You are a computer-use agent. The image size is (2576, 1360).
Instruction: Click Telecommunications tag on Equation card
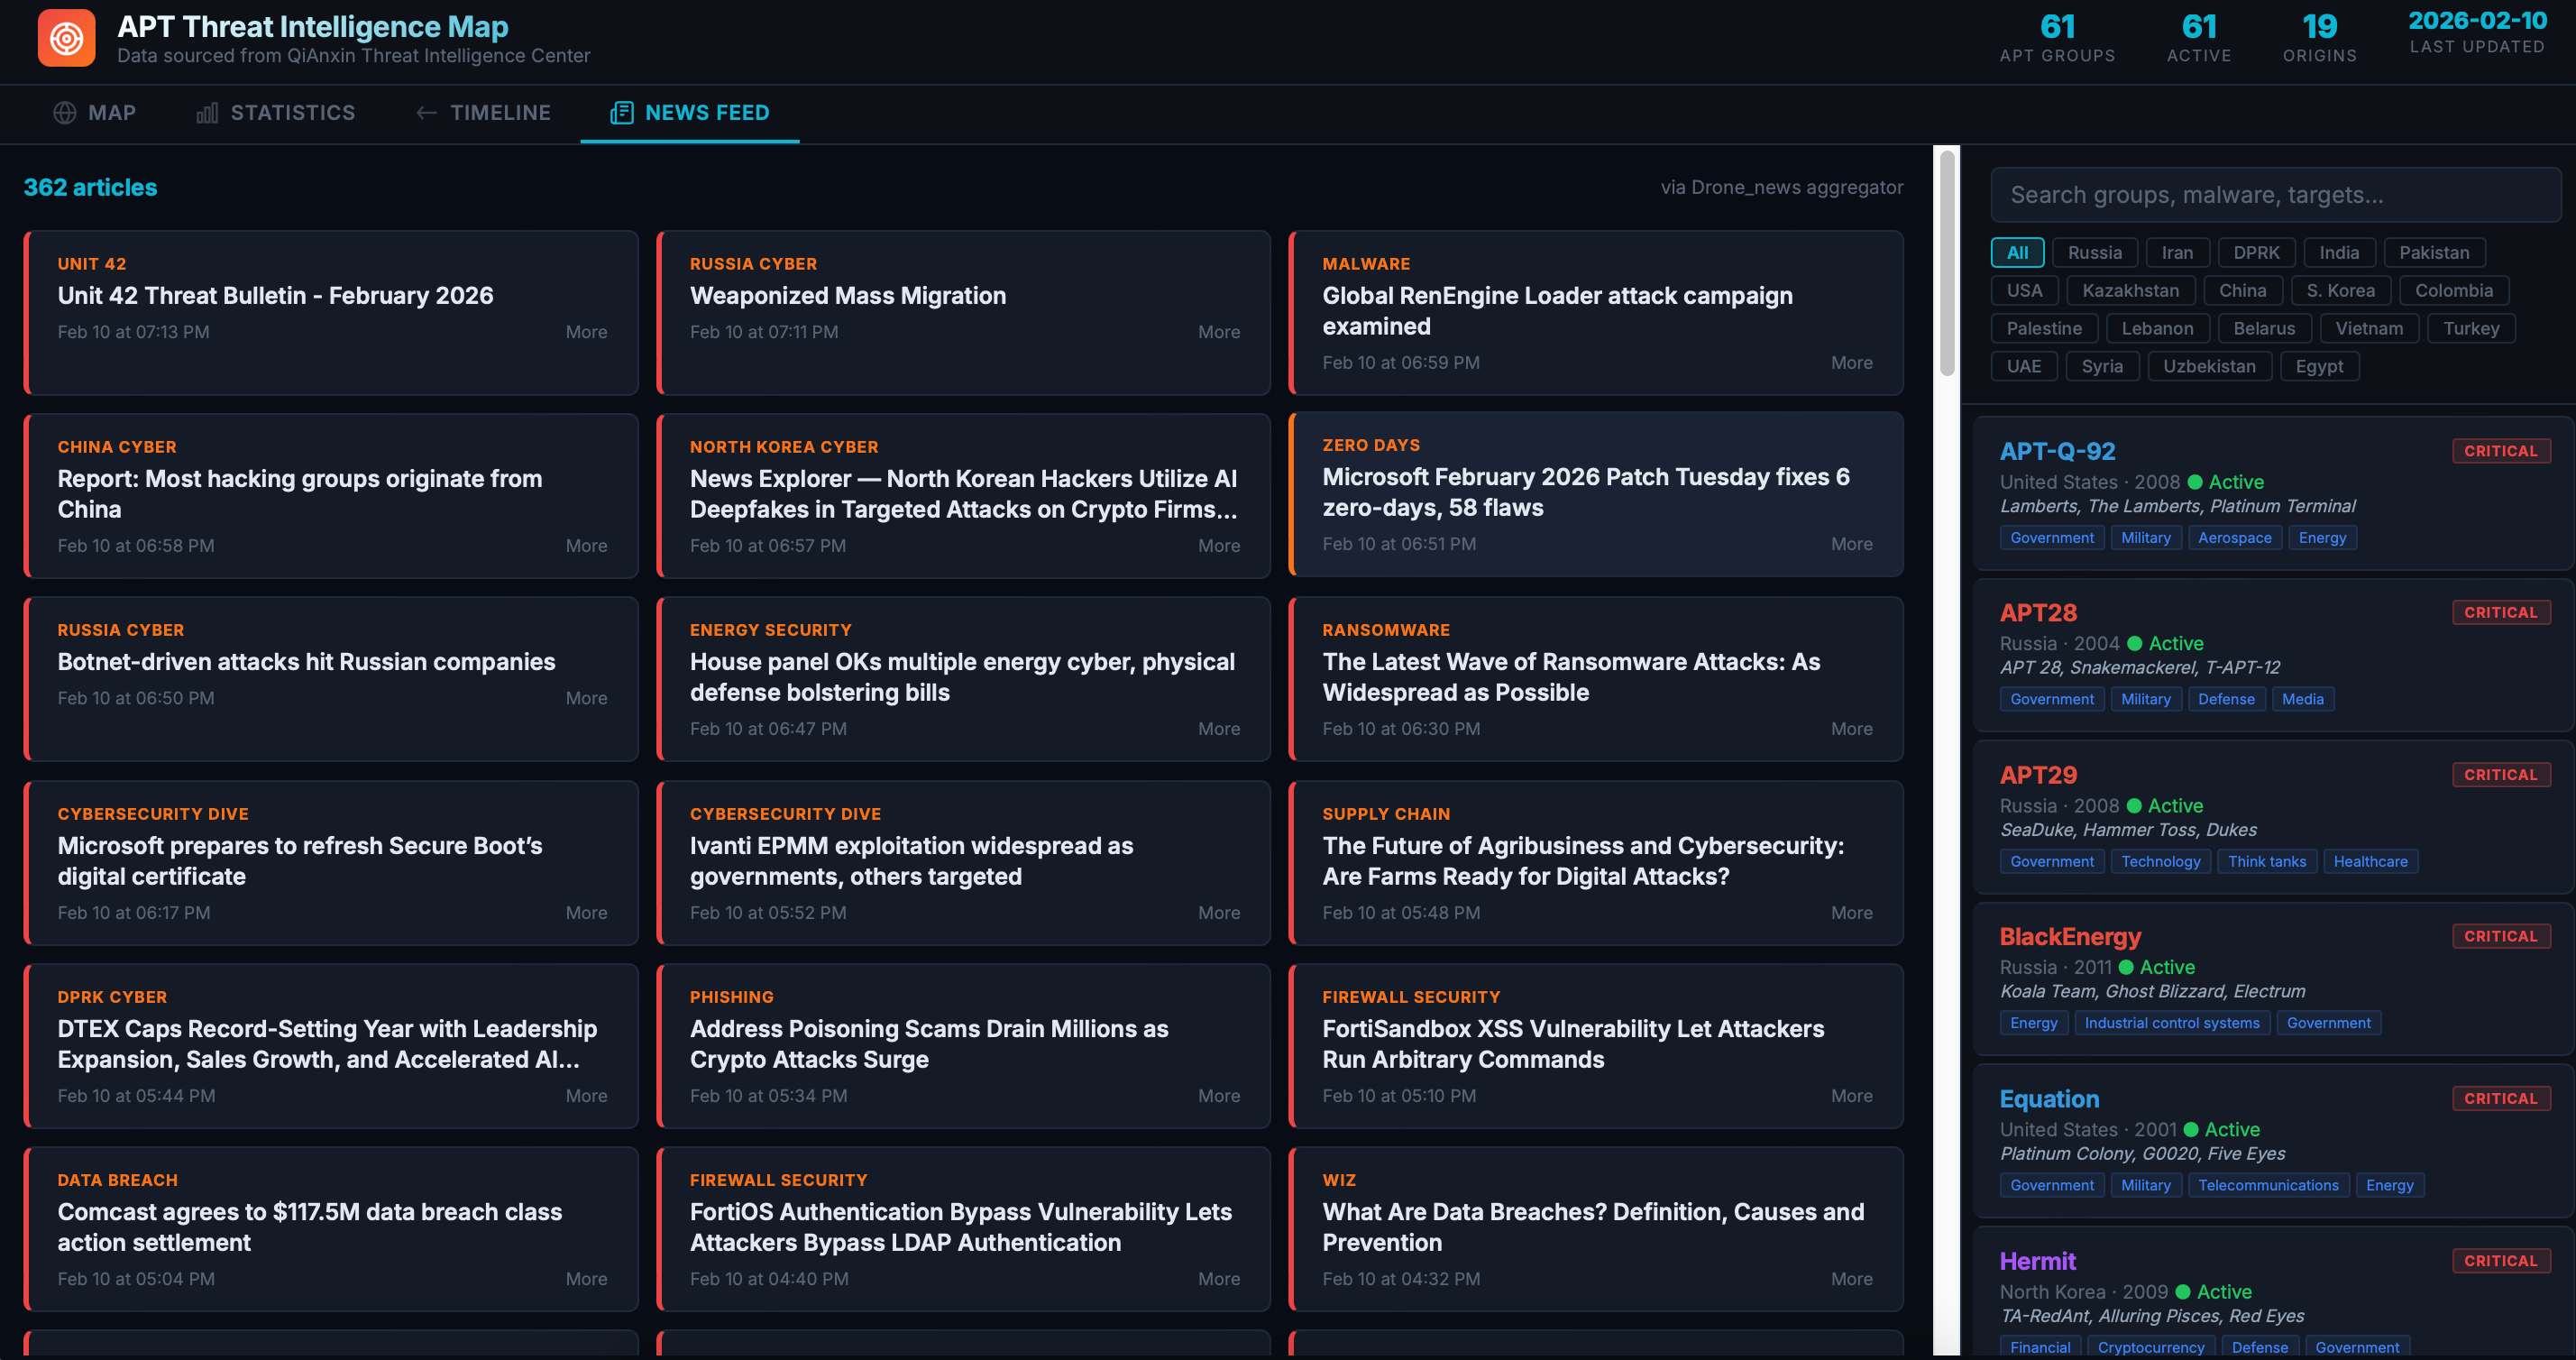(2268, 1185)
